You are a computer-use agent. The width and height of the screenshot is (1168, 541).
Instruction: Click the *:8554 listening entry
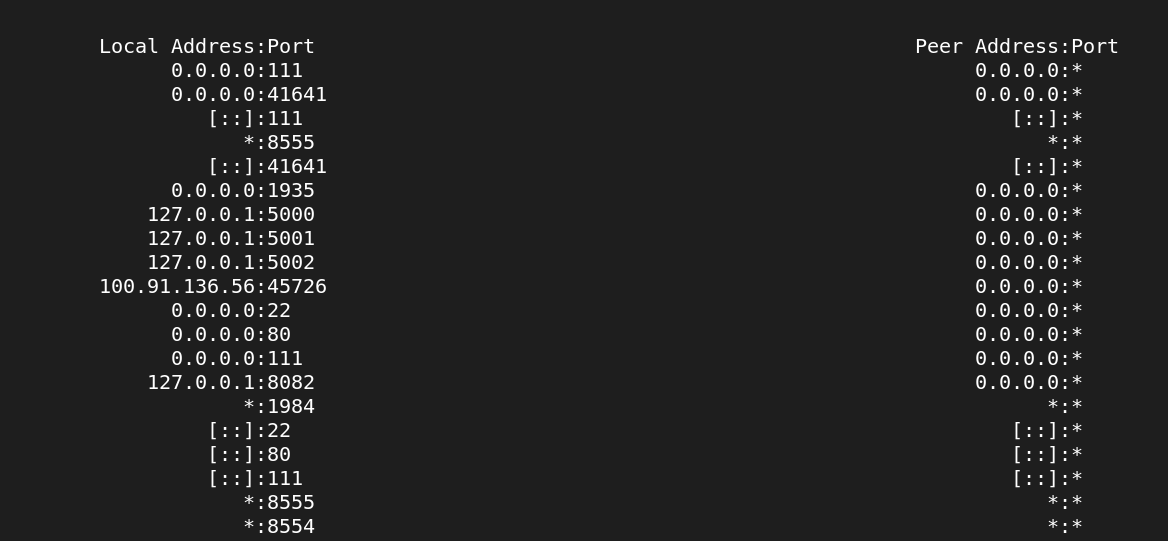[x=279, y=526]
